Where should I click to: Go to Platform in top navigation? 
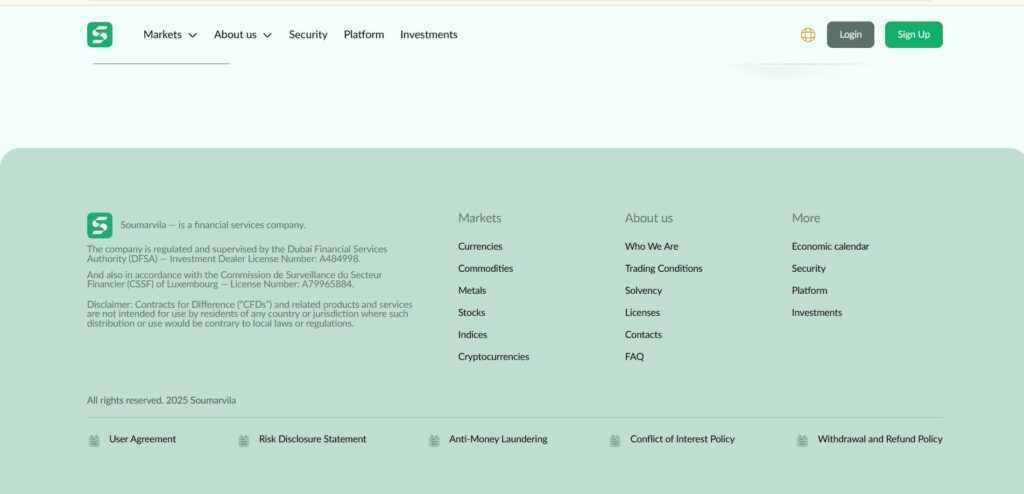(364, 35)
